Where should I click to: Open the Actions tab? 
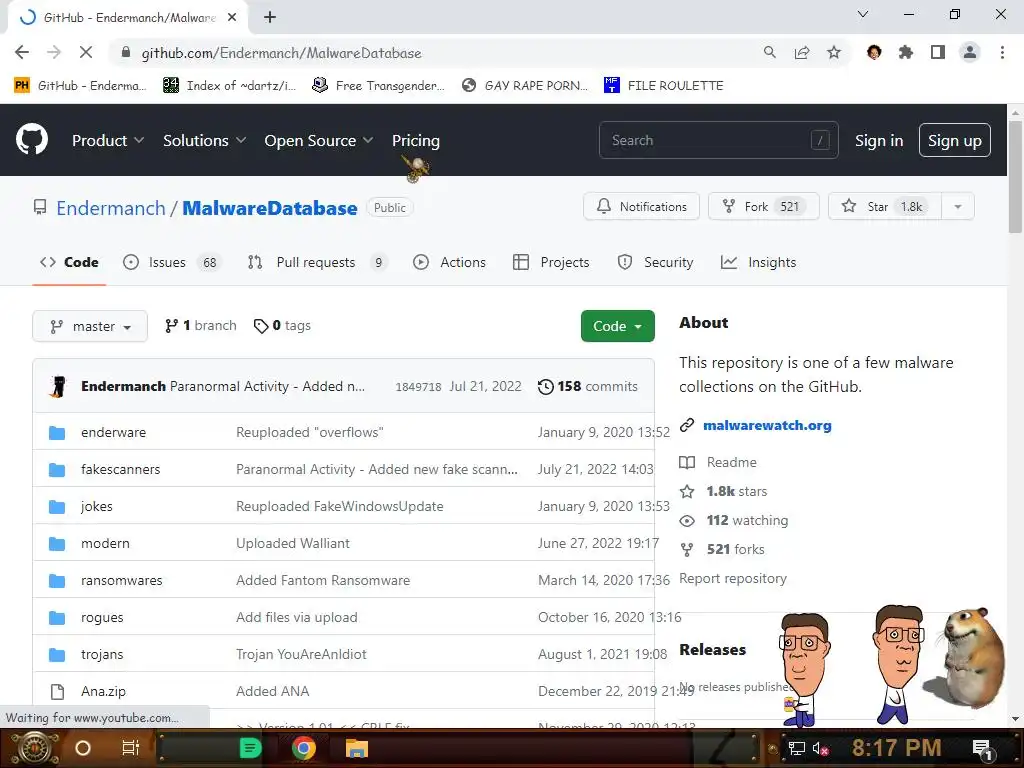click(449, 263)
